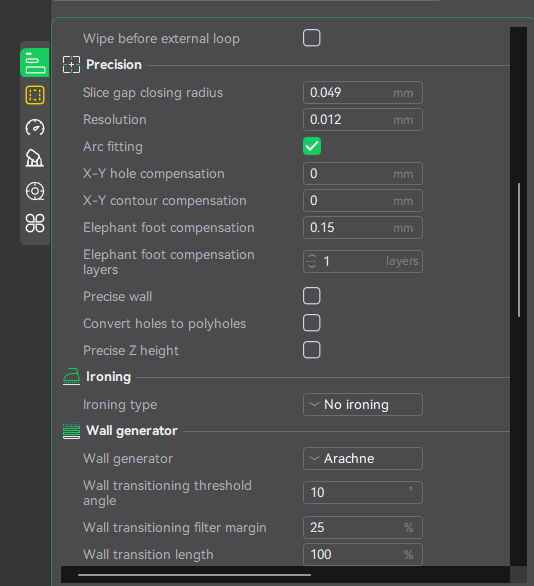534x586 pixels.
Task: Uncheck the Arc fitting checkbox
Action: [312, 146]
